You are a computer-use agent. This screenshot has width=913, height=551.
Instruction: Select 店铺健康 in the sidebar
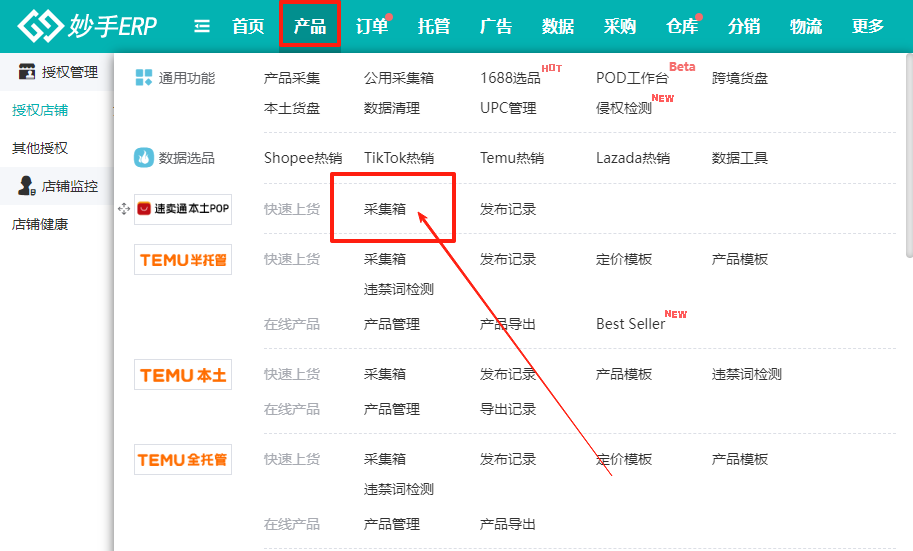(x=40, y=224)
